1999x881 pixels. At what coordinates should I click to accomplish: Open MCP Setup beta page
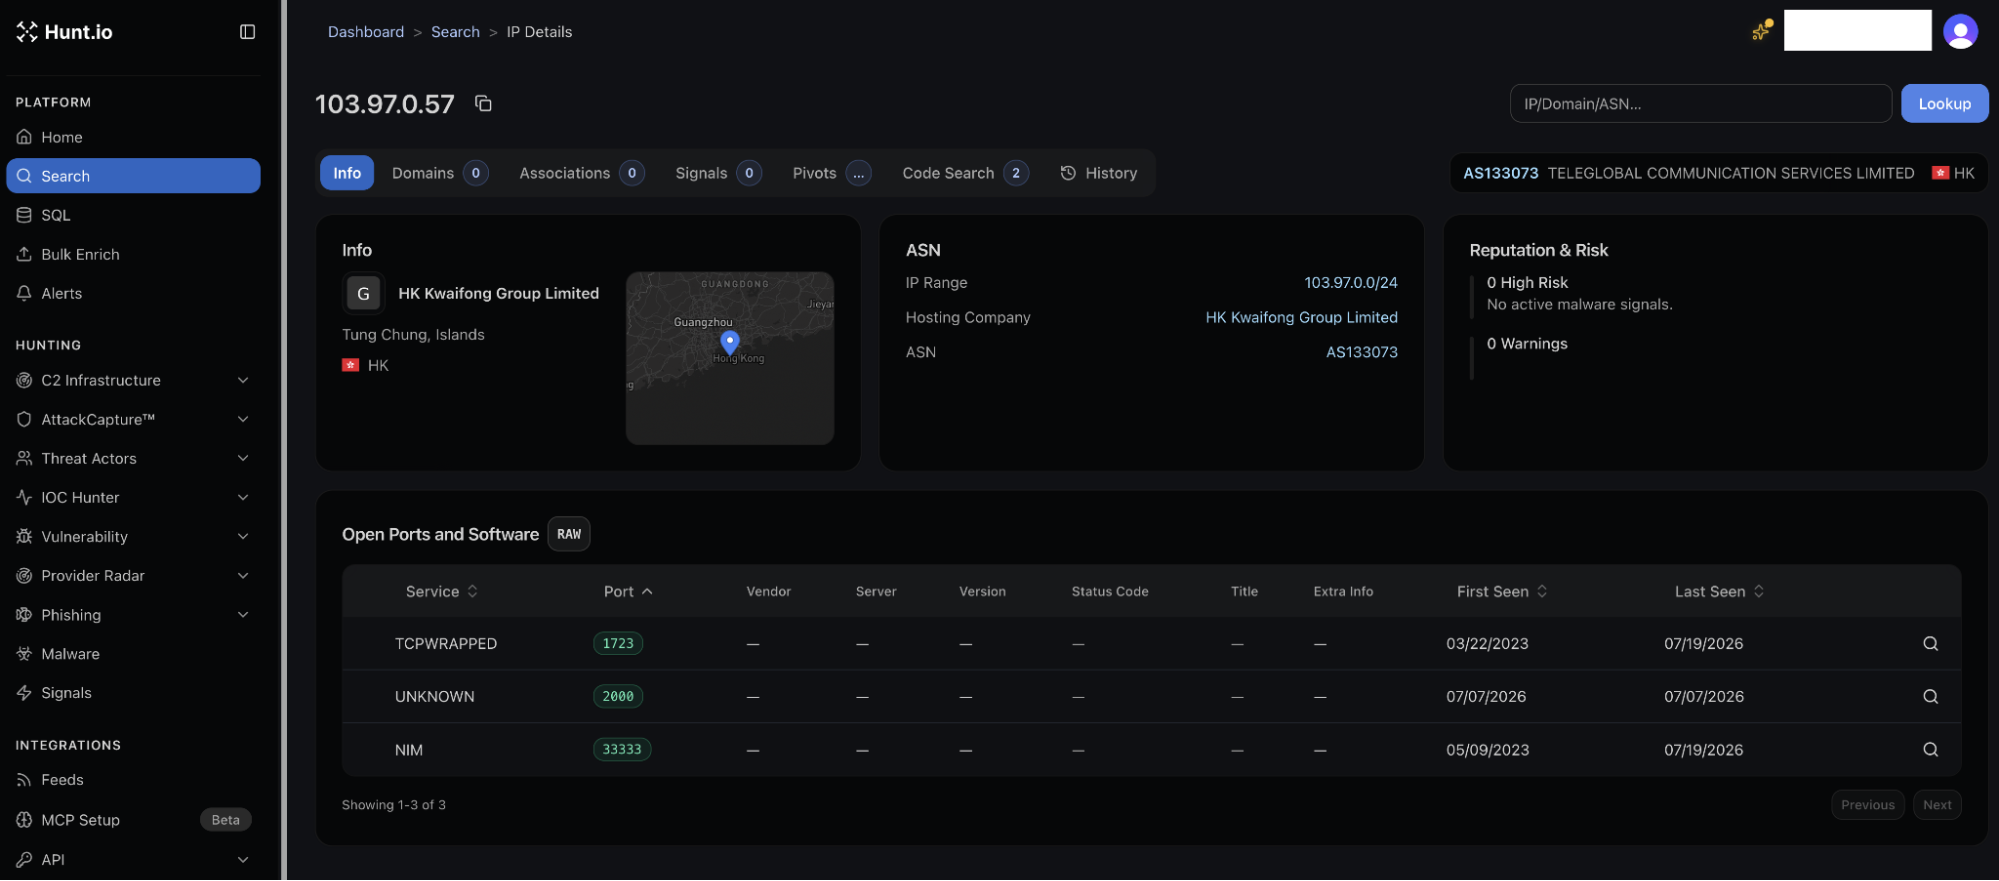pos(133,820)
